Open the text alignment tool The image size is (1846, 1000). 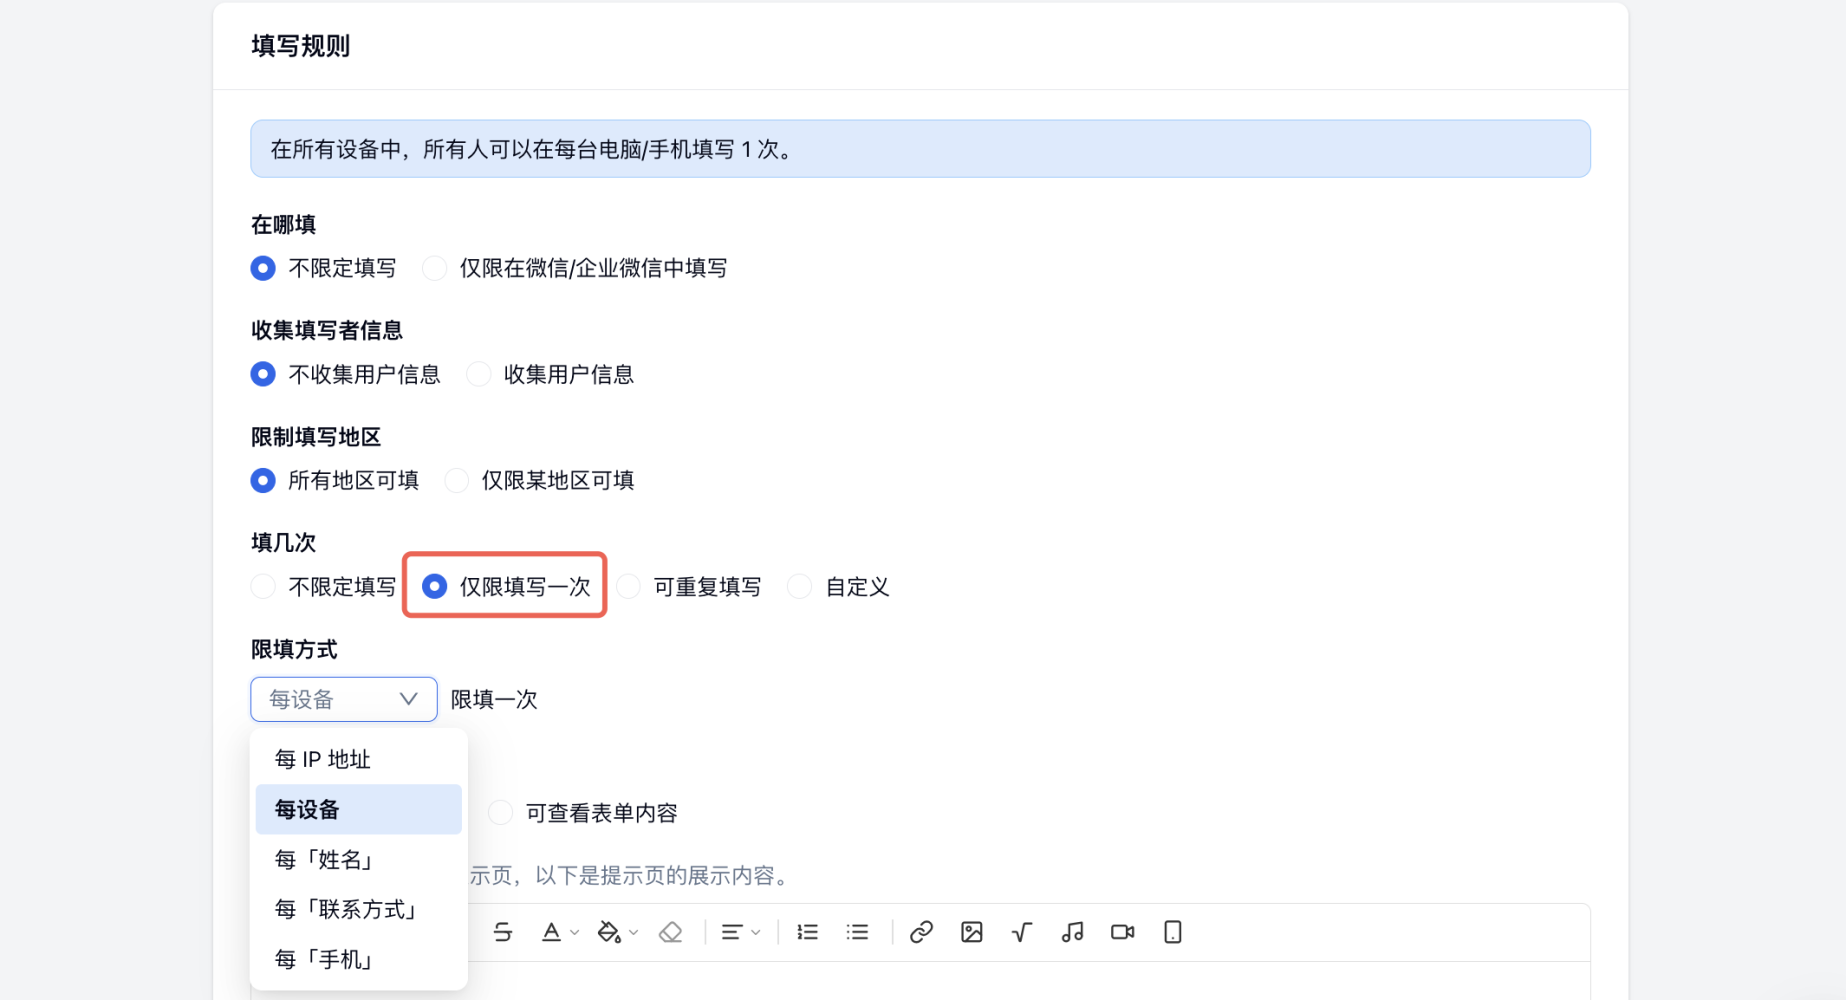point(732,932)
